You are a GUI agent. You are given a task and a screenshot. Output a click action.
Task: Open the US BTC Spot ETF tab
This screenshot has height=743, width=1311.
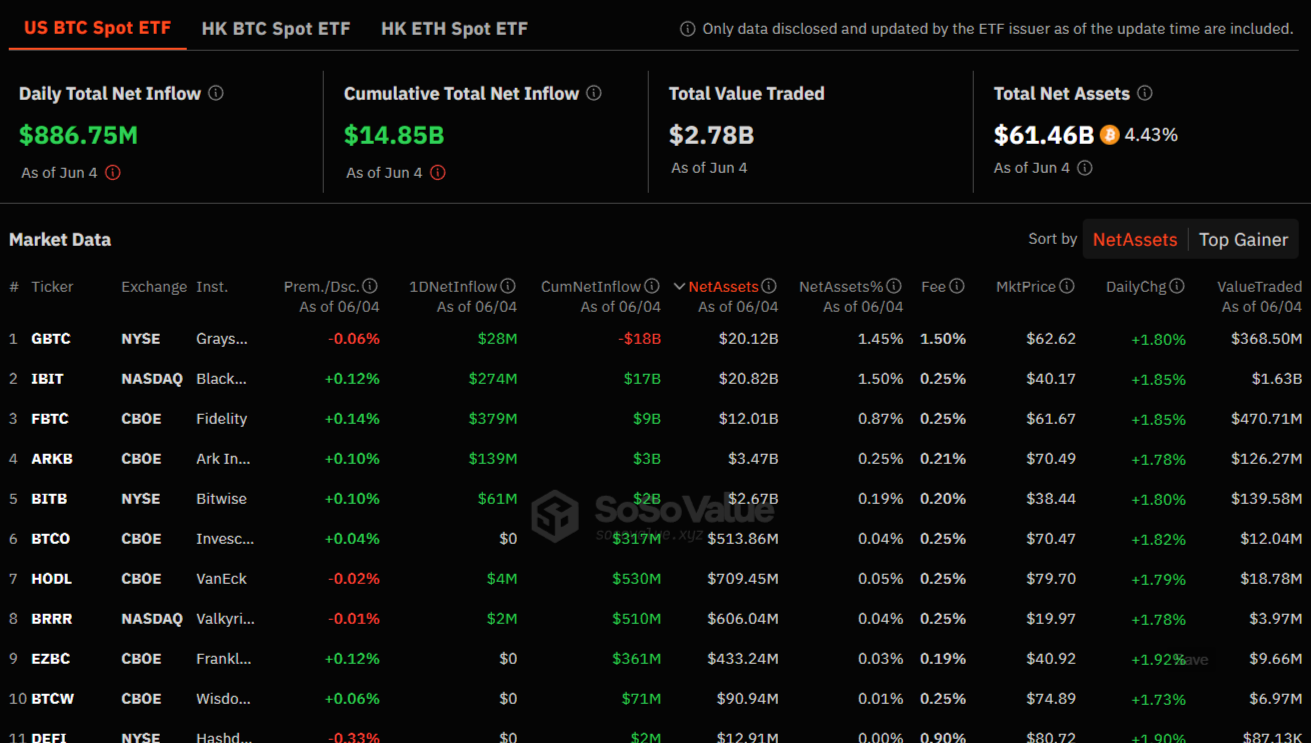tap(97, 28)
